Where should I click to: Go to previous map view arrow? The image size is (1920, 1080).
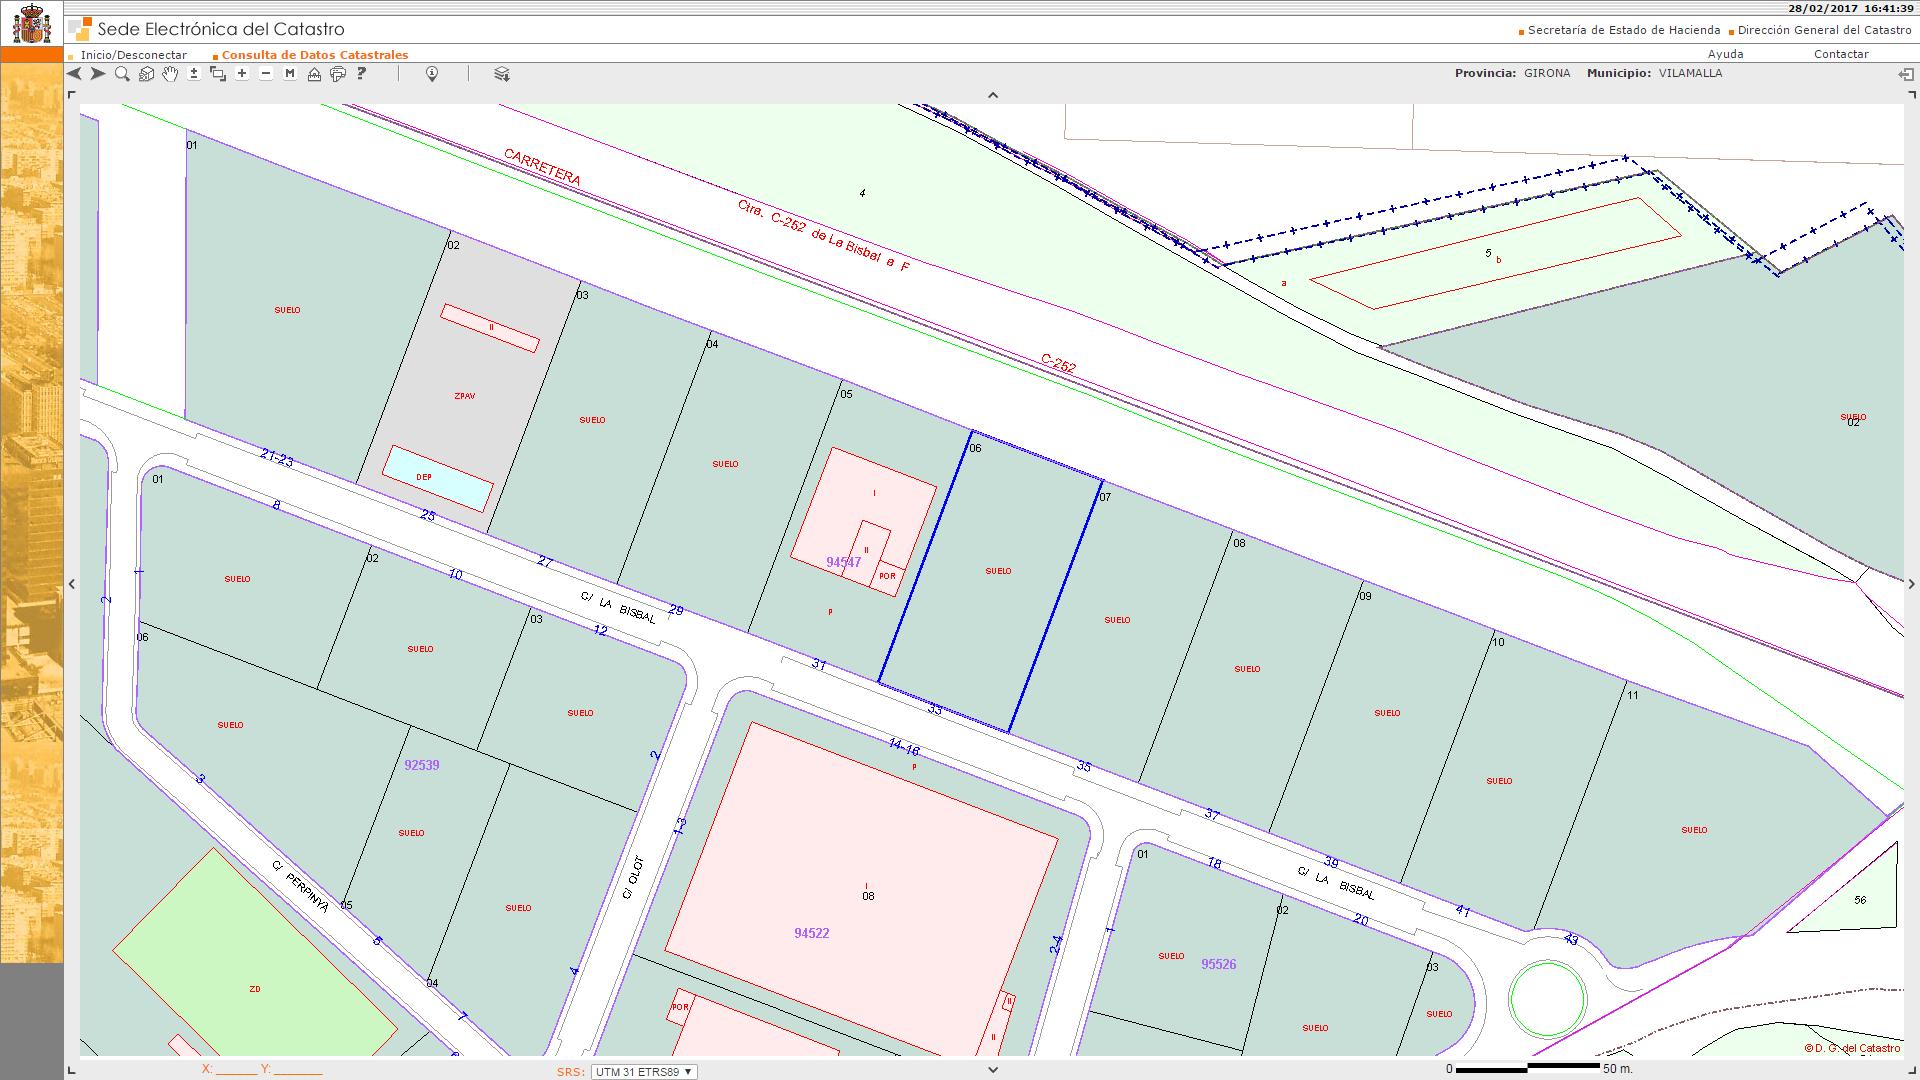(x=75, y=74)
